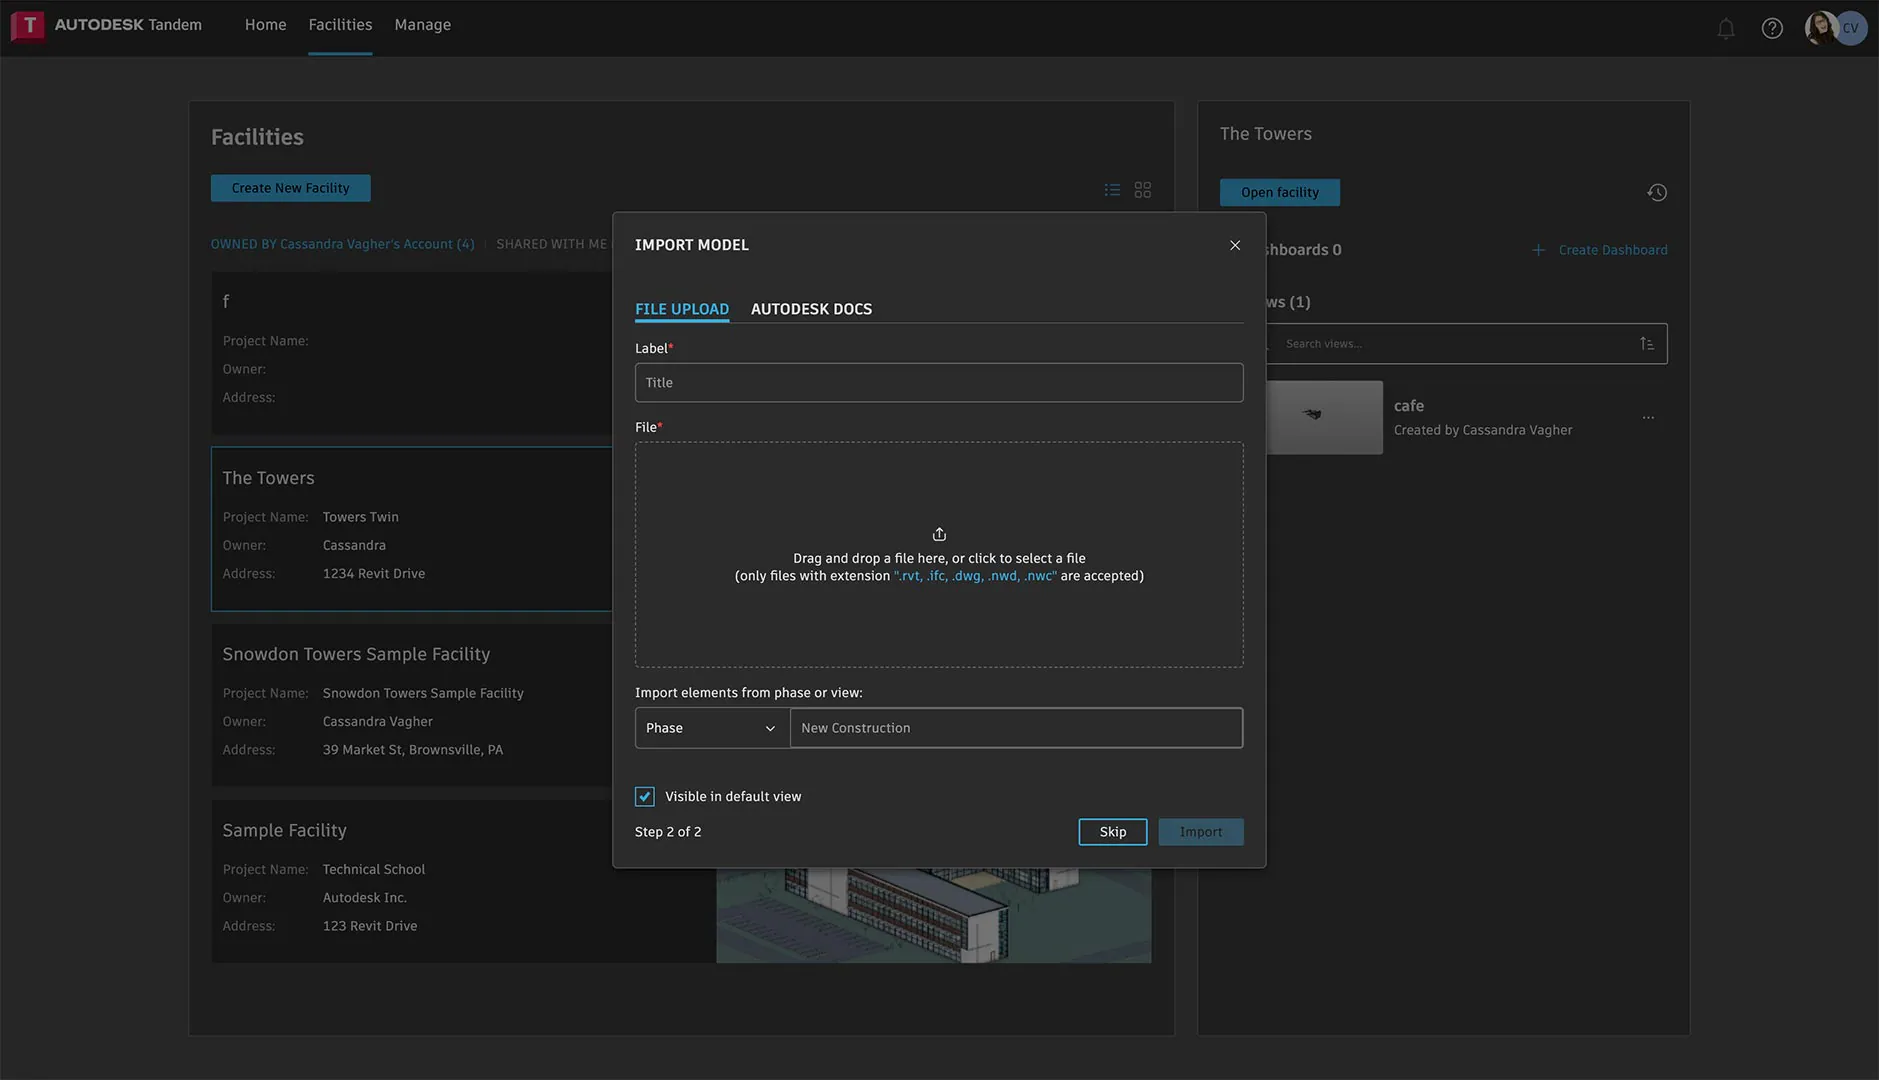The height and width of the screenshot is (1080, 1879).
Task: Click the Create New Facility button
Action: 290,188
